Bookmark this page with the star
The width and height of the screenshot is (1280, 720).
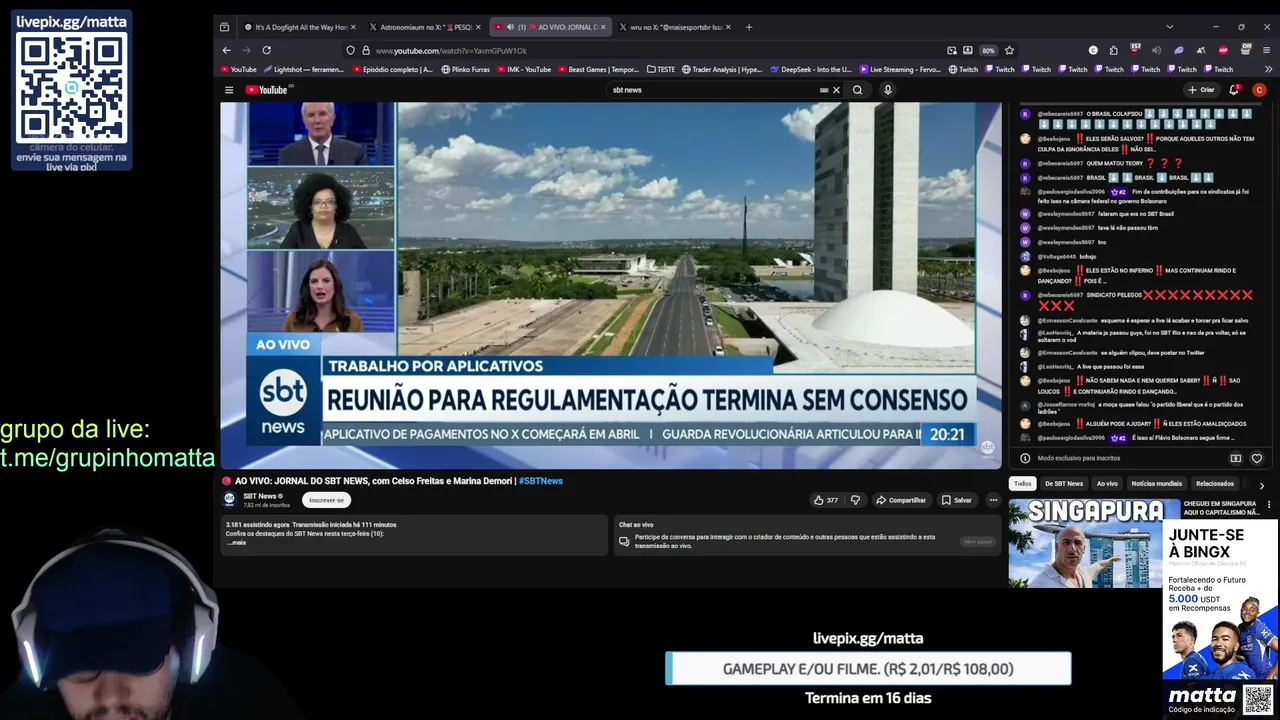1009,50
